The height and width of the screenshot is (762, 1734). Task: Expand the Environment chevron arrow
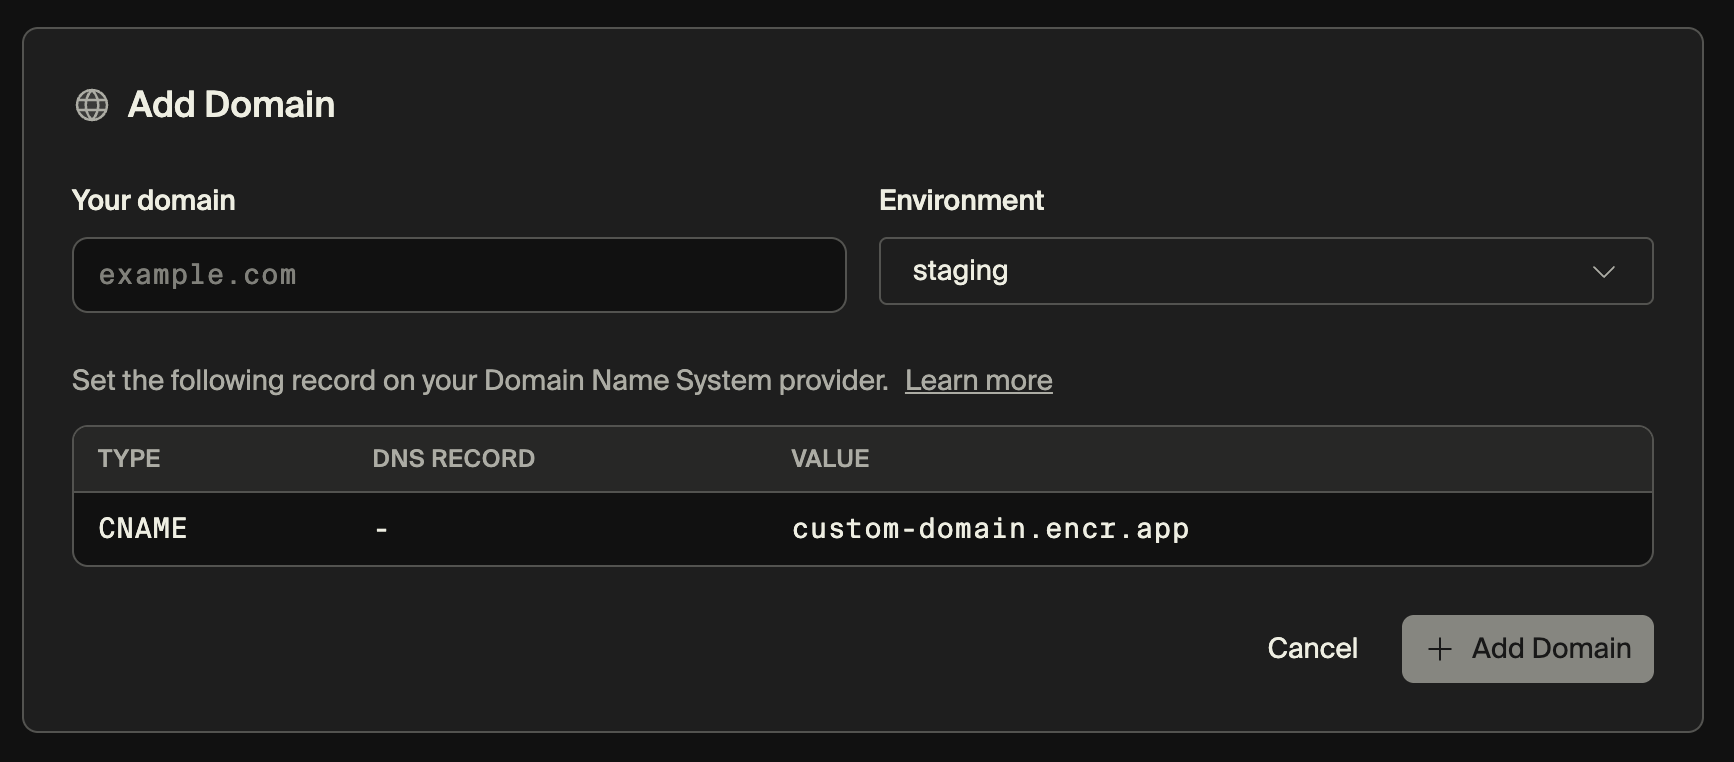click(x=1604, y=272)
